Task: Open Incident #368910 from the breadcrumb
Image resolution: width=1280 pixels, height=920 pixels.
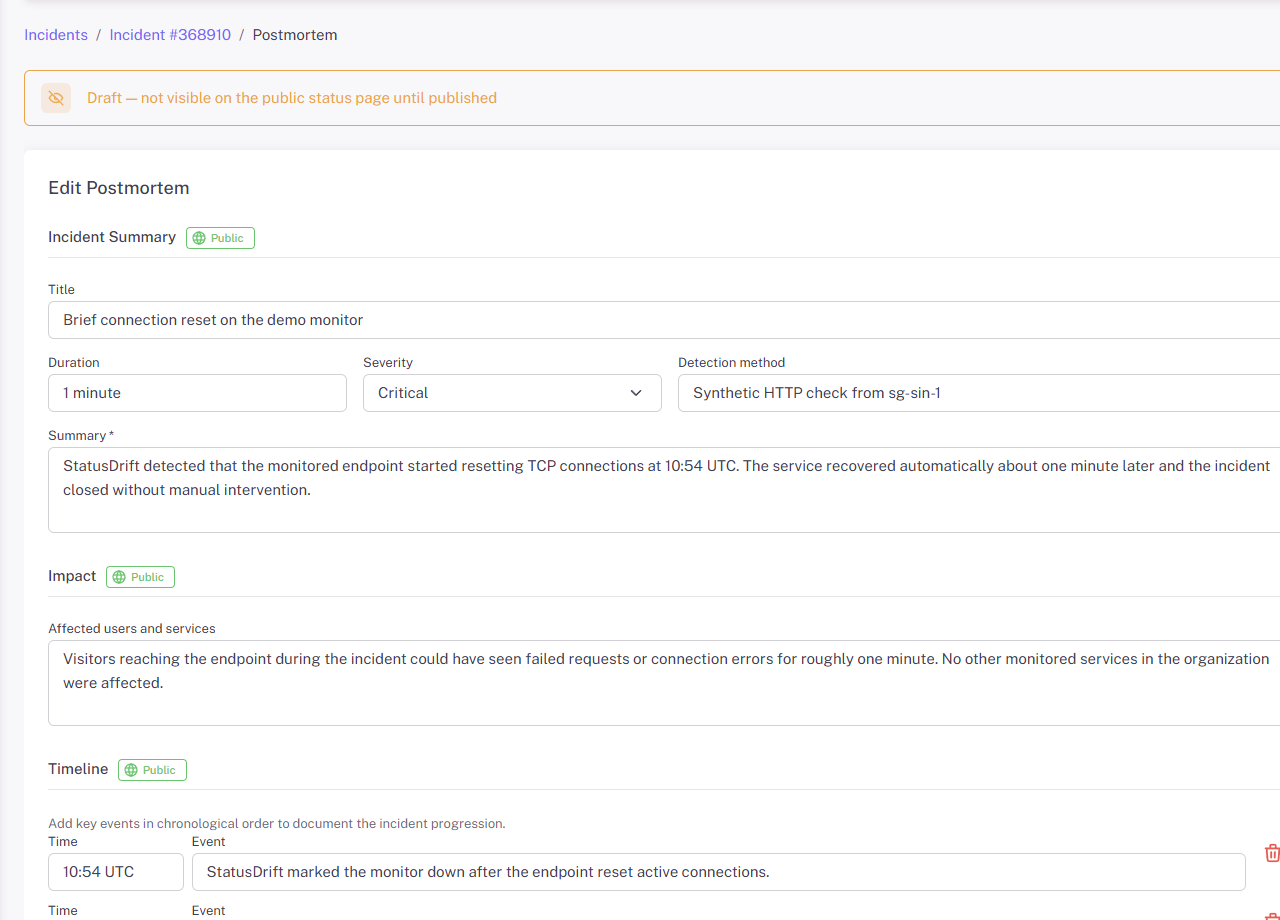Action: [170, 34]
